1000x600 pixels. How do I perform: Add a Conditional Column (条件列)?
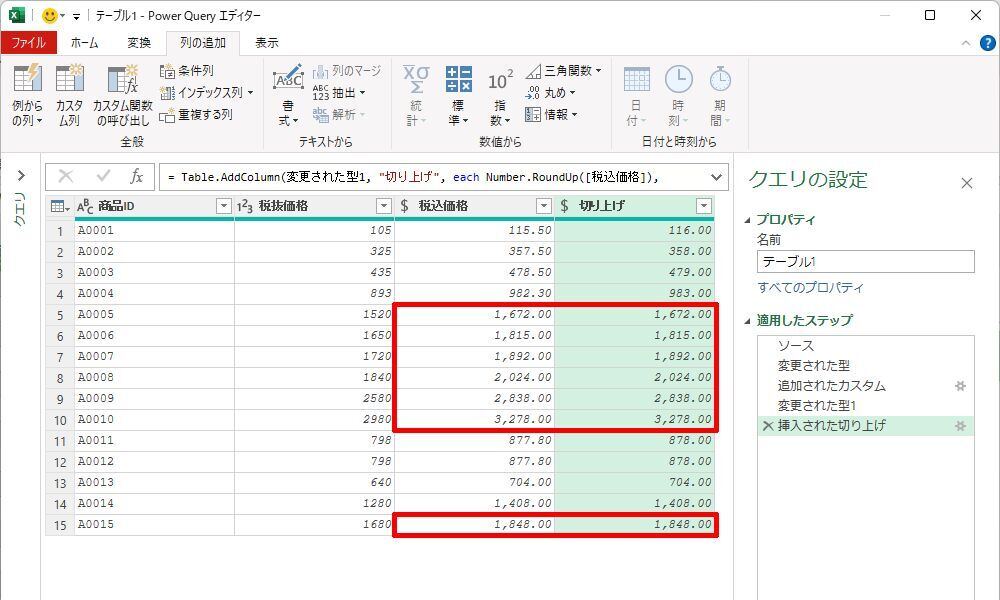(x=187, y=71)
